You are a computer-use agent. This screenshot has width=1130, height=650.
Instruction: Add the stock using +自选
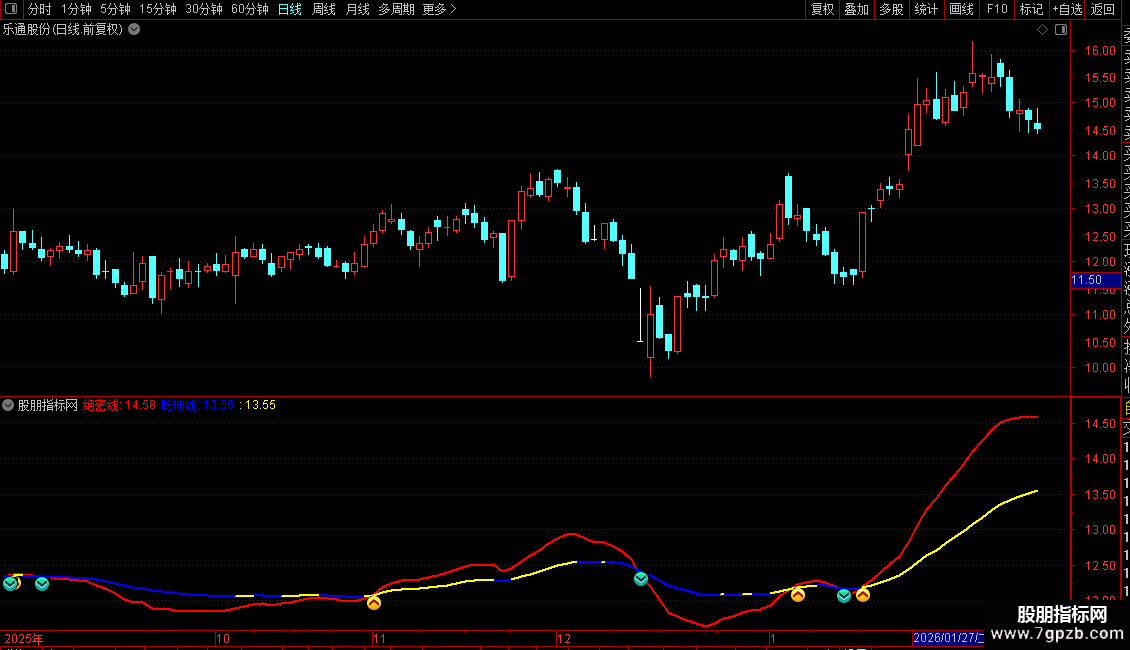tap(1067, 9)
